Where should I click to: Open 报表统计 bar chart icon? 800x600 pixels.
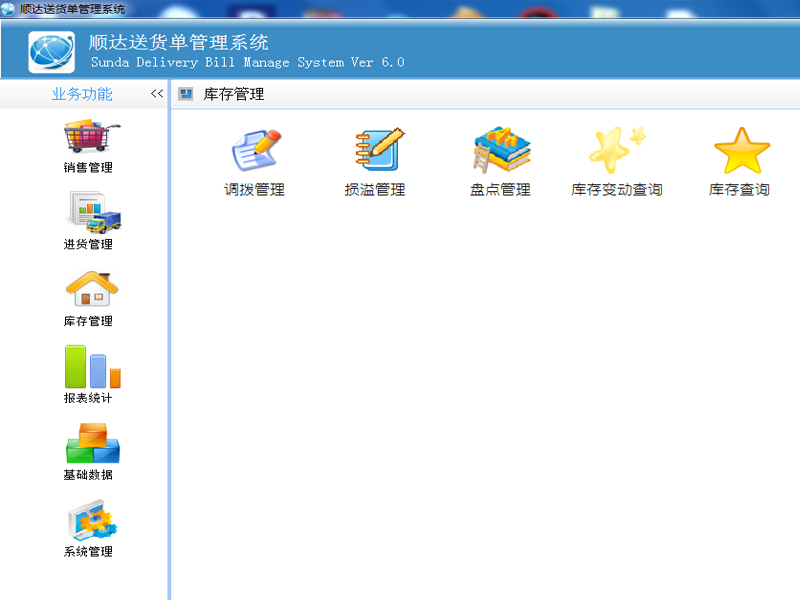[x=92, y=366]
